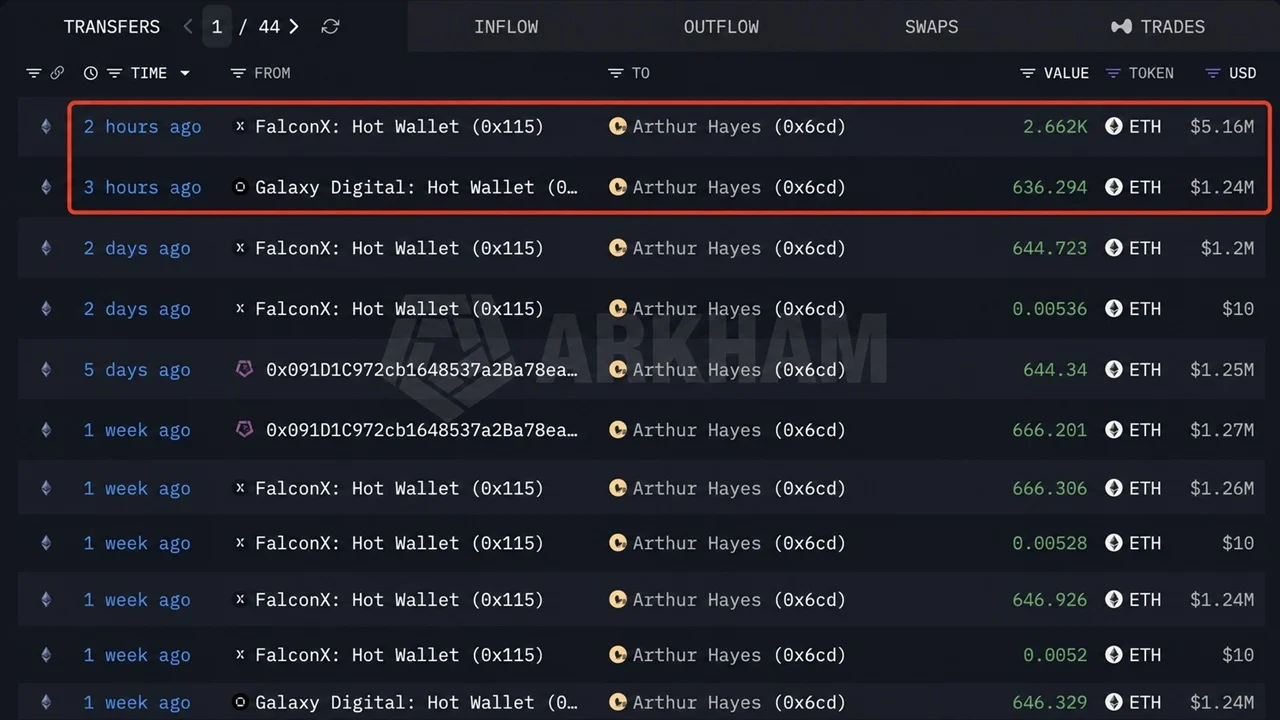This screenshot has height=720, width=1280.
Task: Click ETH token icon on 636.294 row
Action: (x=1114, y=187)
